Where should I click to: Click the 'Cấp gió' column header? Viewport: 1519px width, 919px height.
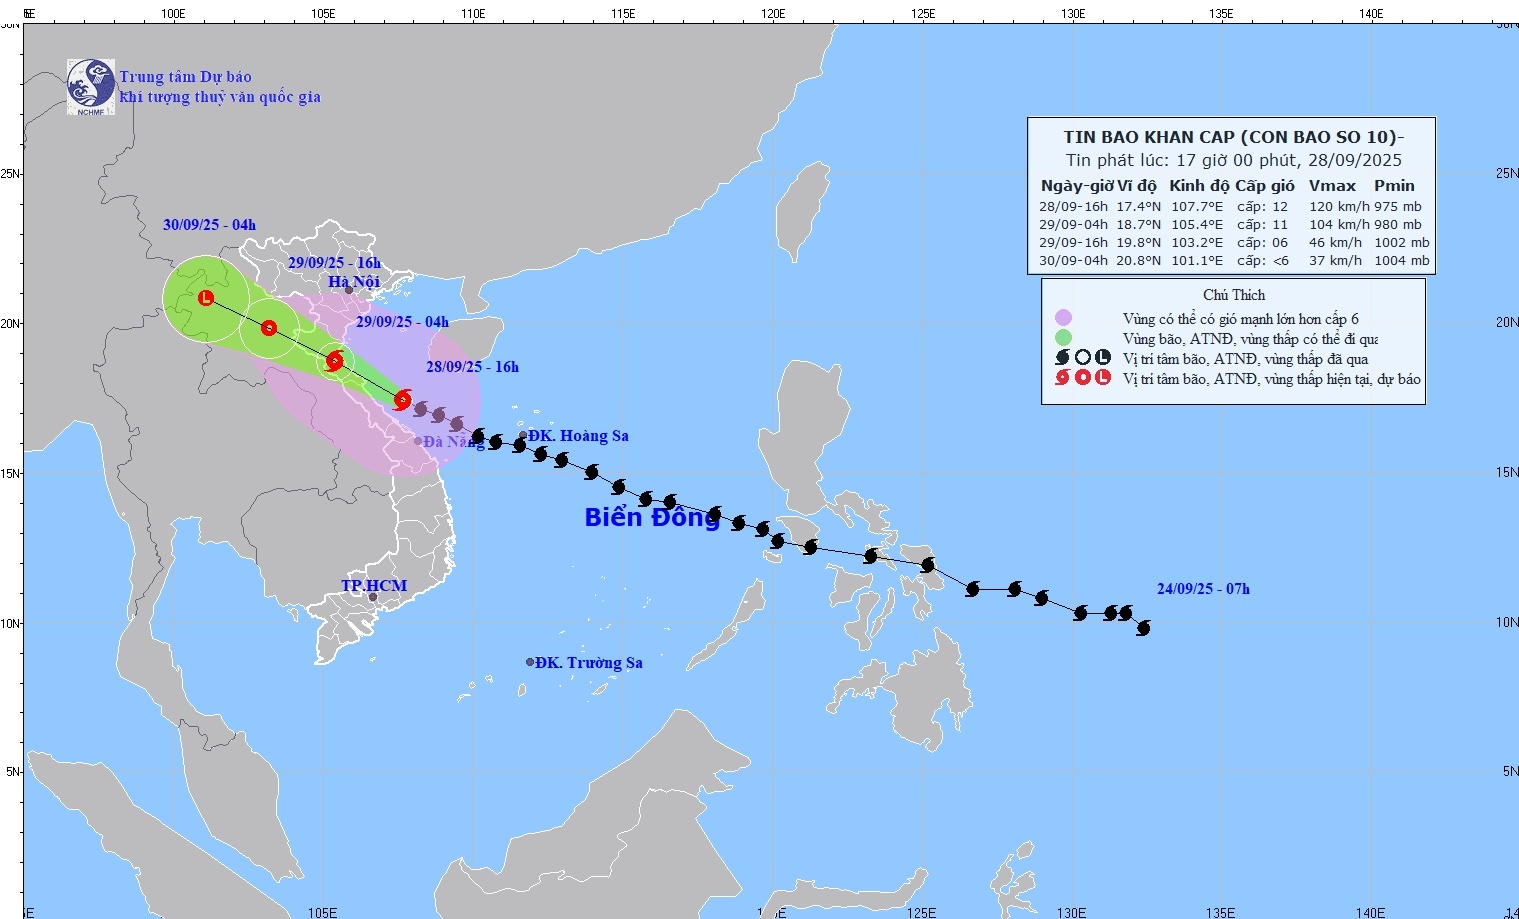tap(1265, 186)
